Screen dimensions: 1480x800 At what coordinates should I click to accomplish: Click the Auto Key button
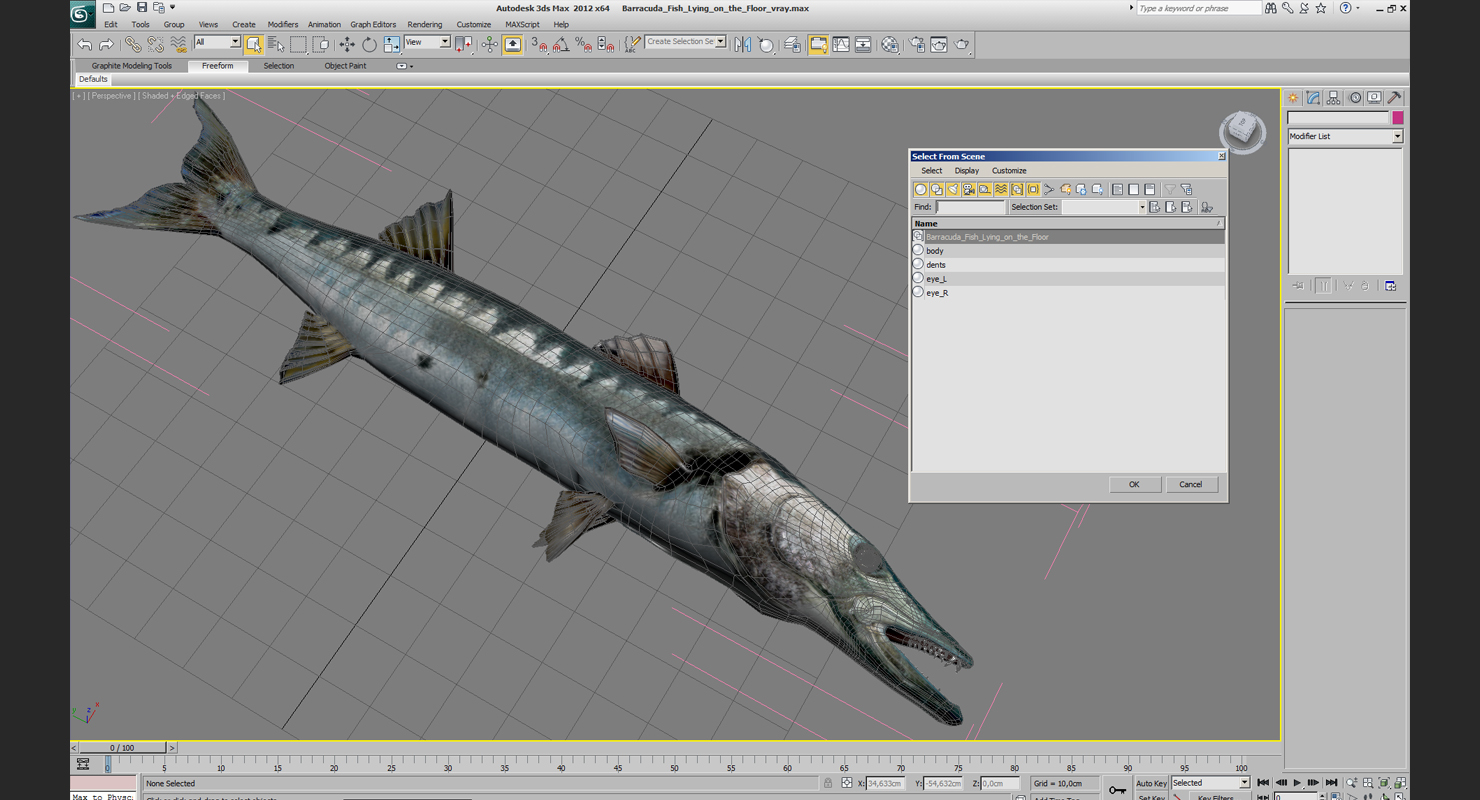pyautogui.click(x=1151, y=783)
